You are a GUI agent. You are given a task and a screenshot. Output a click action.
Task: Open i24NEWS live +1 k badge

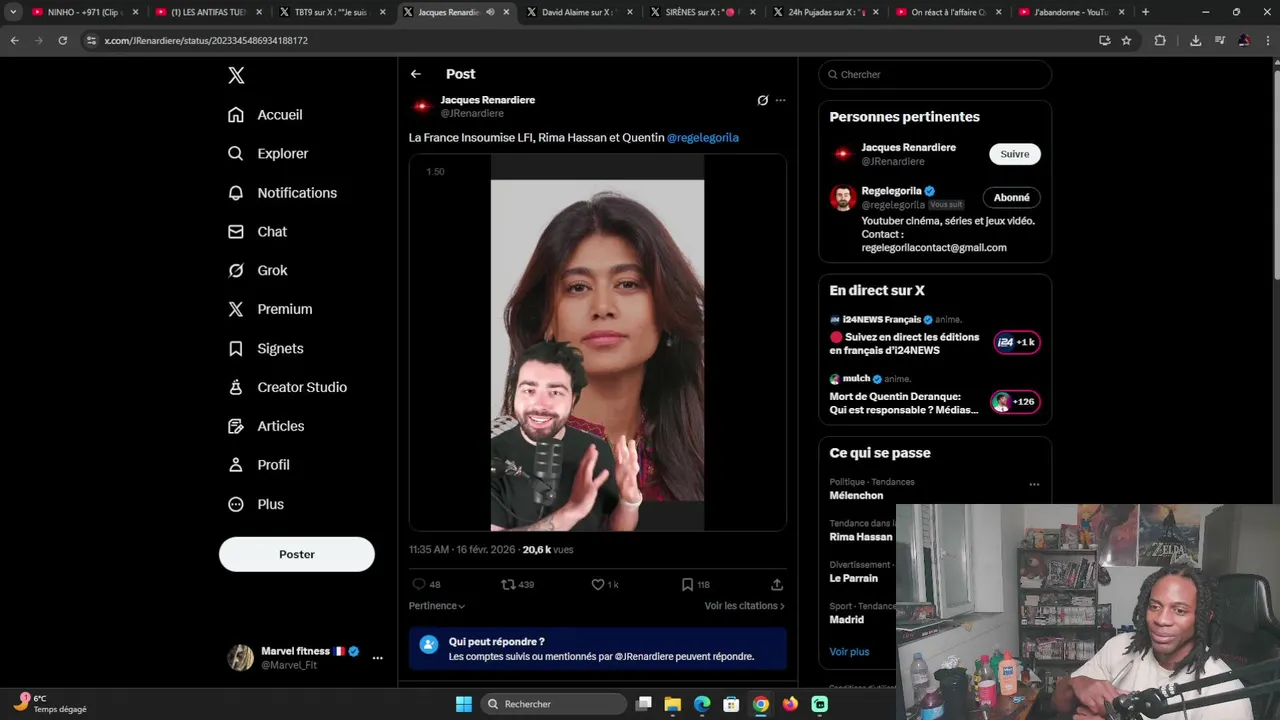tap(1016, 342)
